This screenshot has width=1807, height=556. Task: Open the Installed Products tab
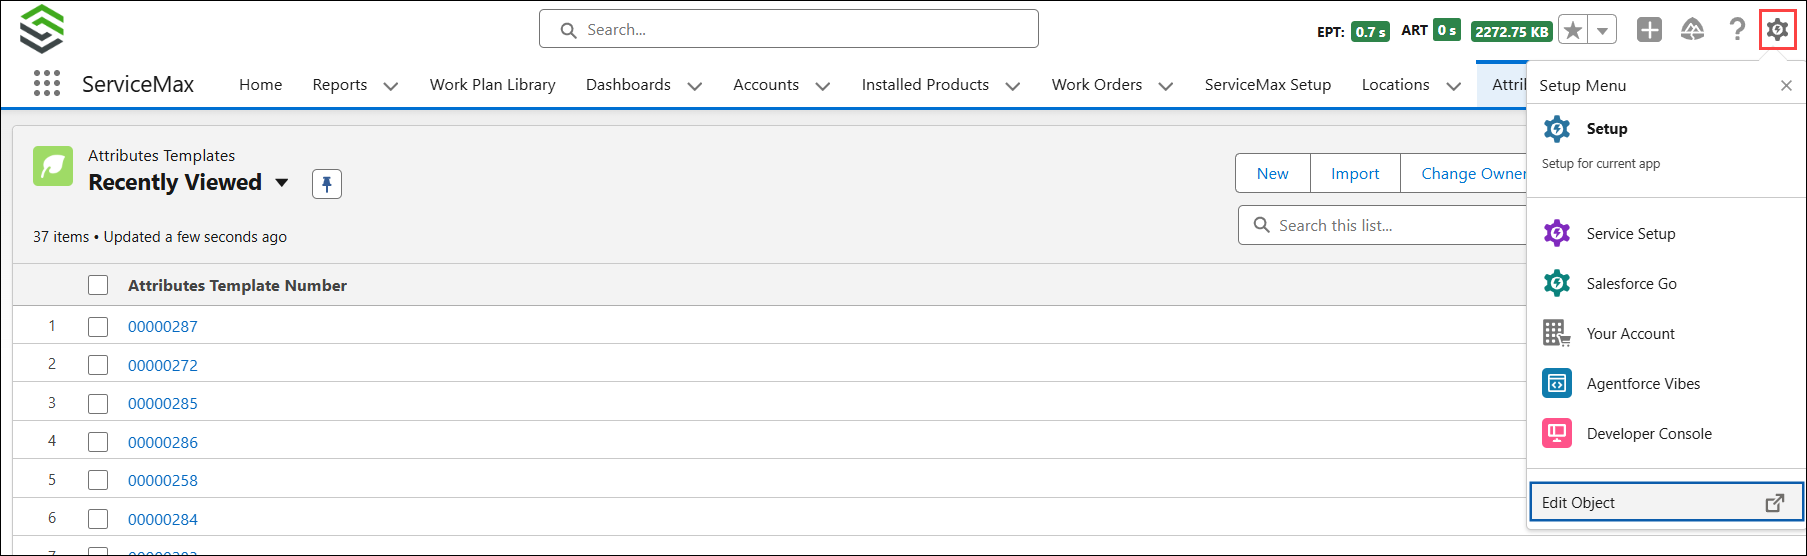coord(925,85)
